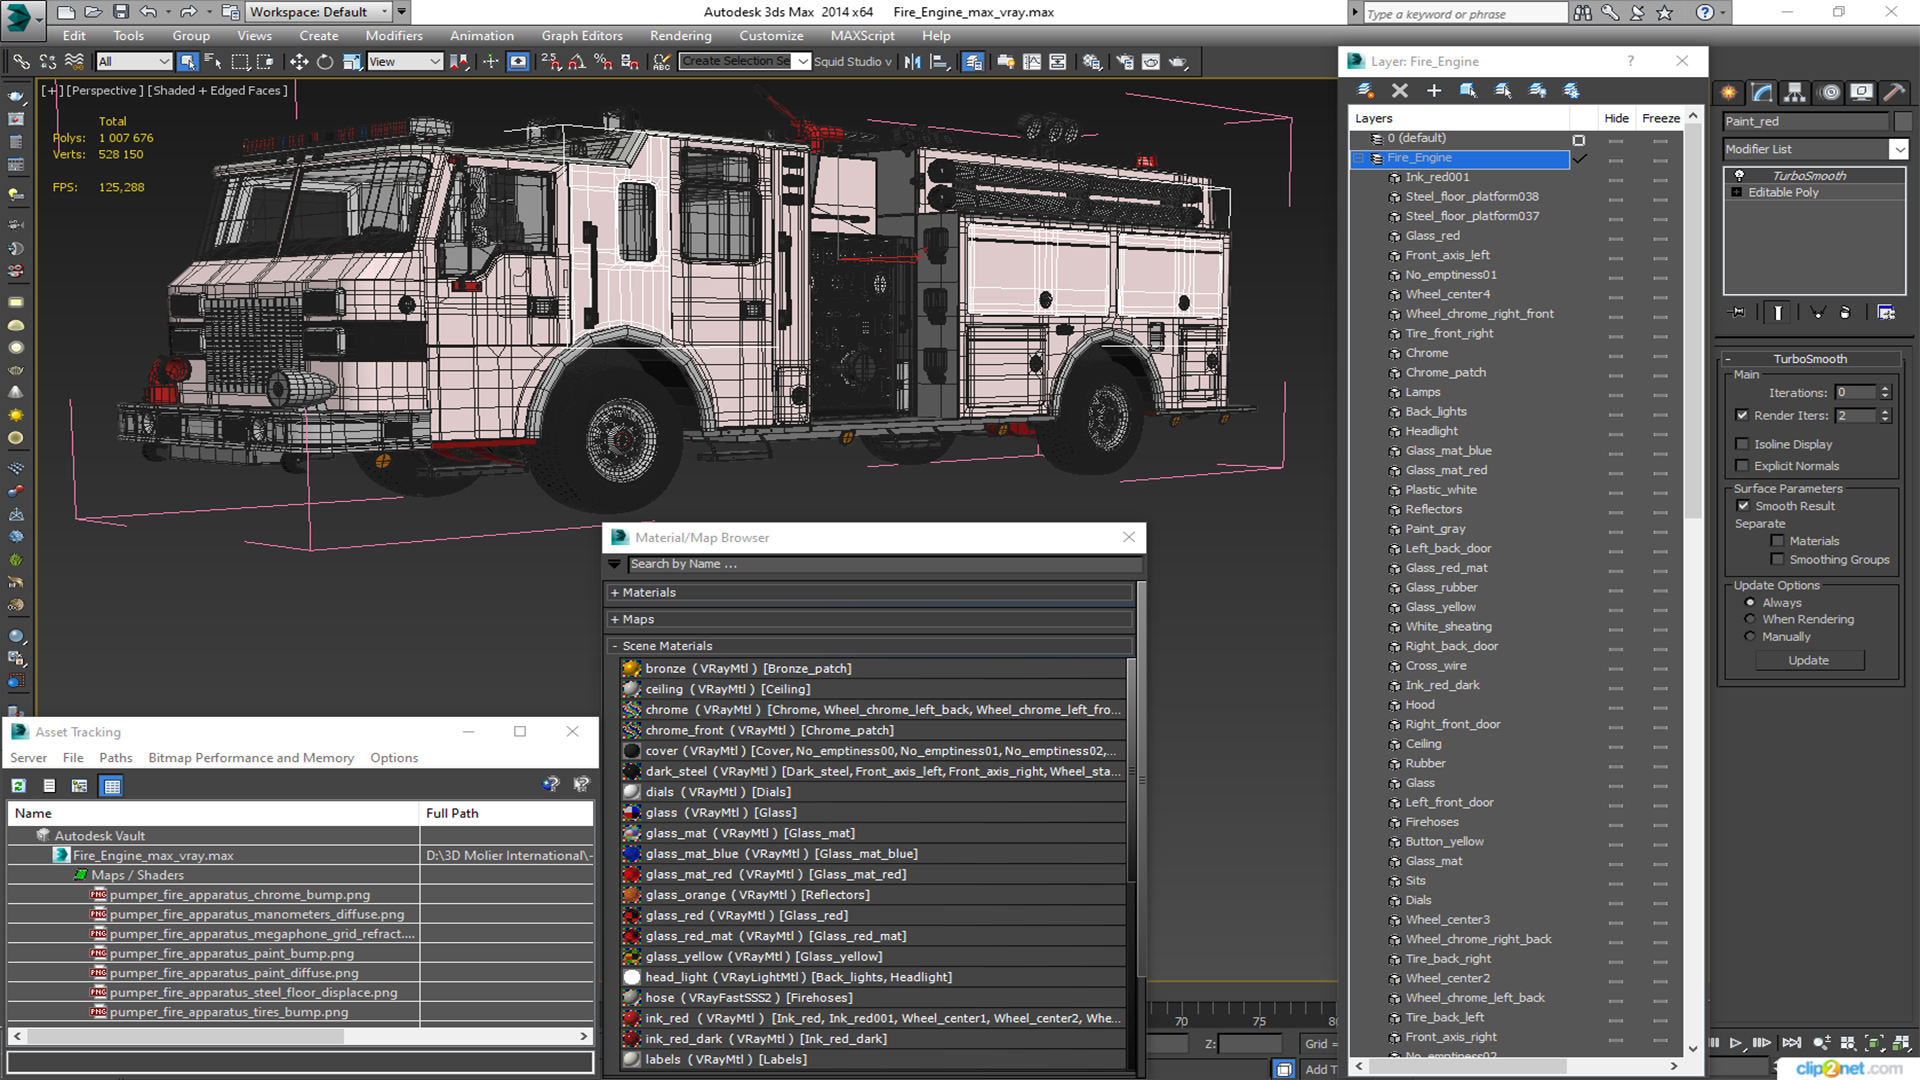Click the Link tool icon in toolbar
This screenshot has width=1920, height=1080.
coord(20,61)
